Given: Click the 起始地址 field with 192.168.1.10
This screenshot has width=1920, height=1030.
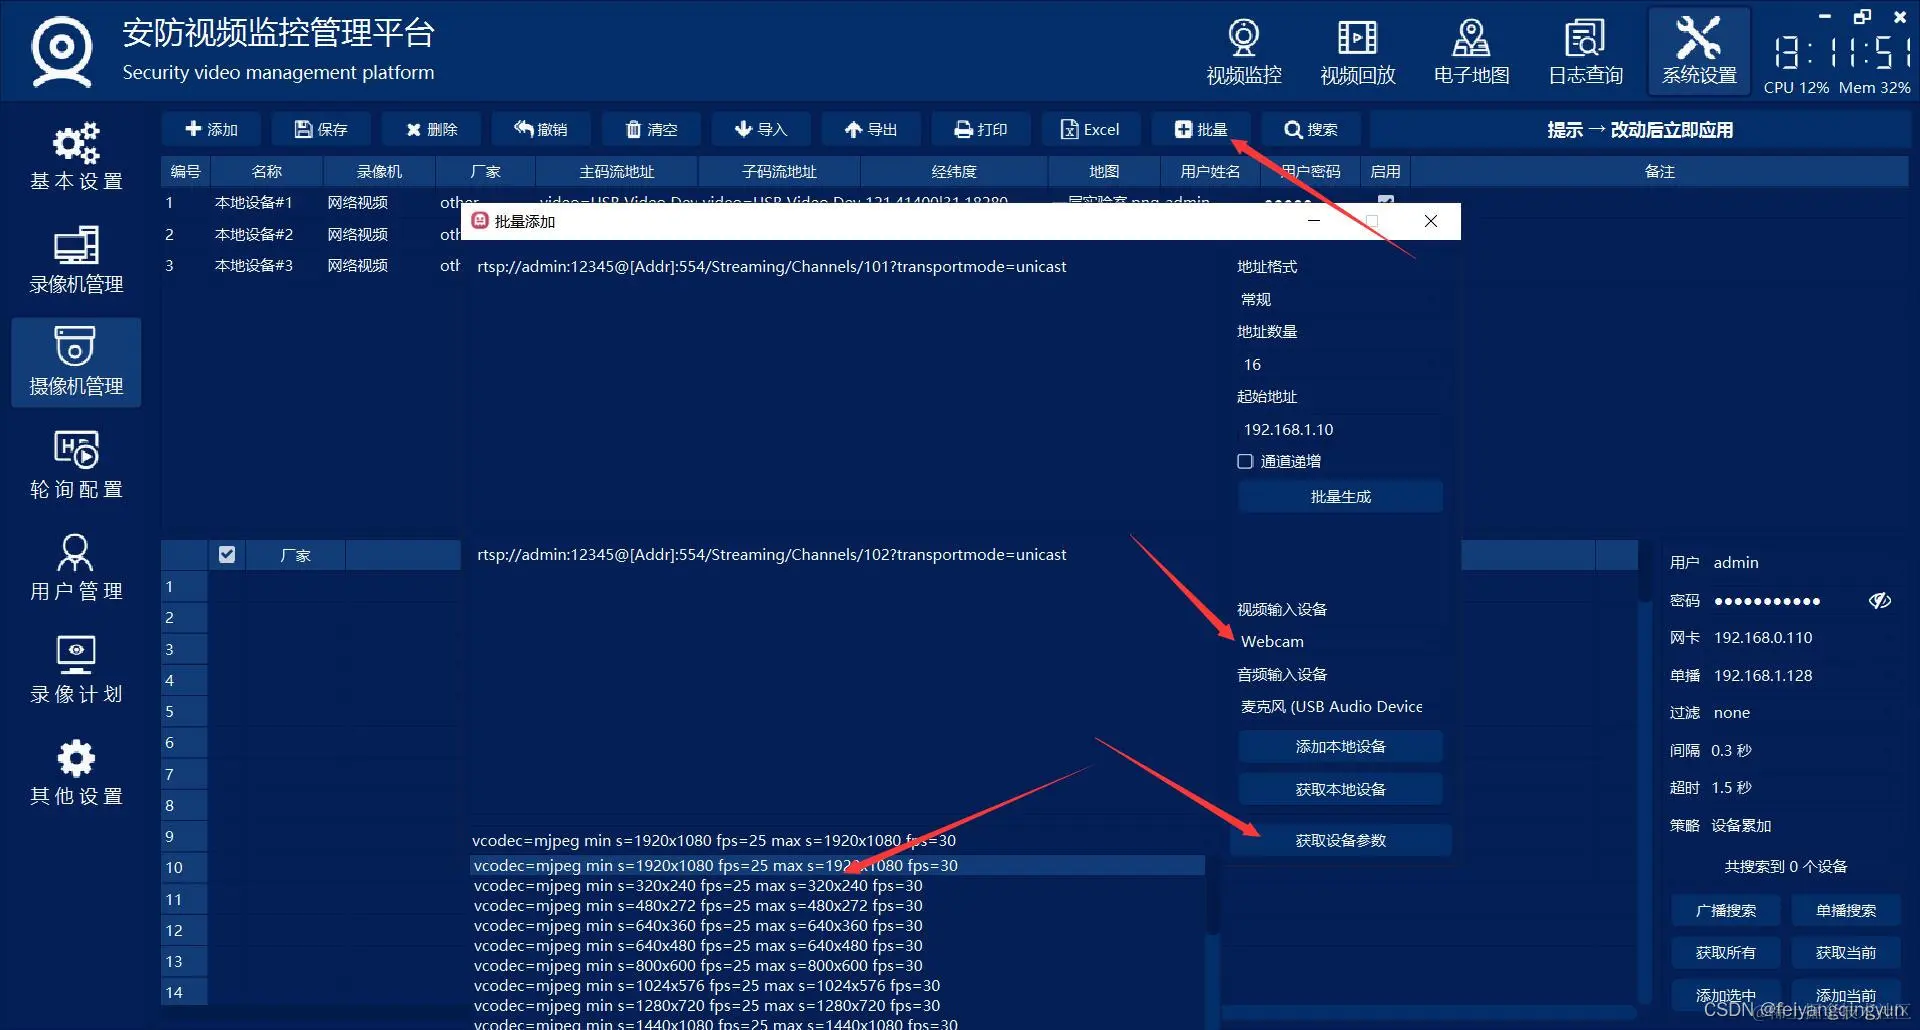Looking at the screenshot, I should click(1340, 429).
